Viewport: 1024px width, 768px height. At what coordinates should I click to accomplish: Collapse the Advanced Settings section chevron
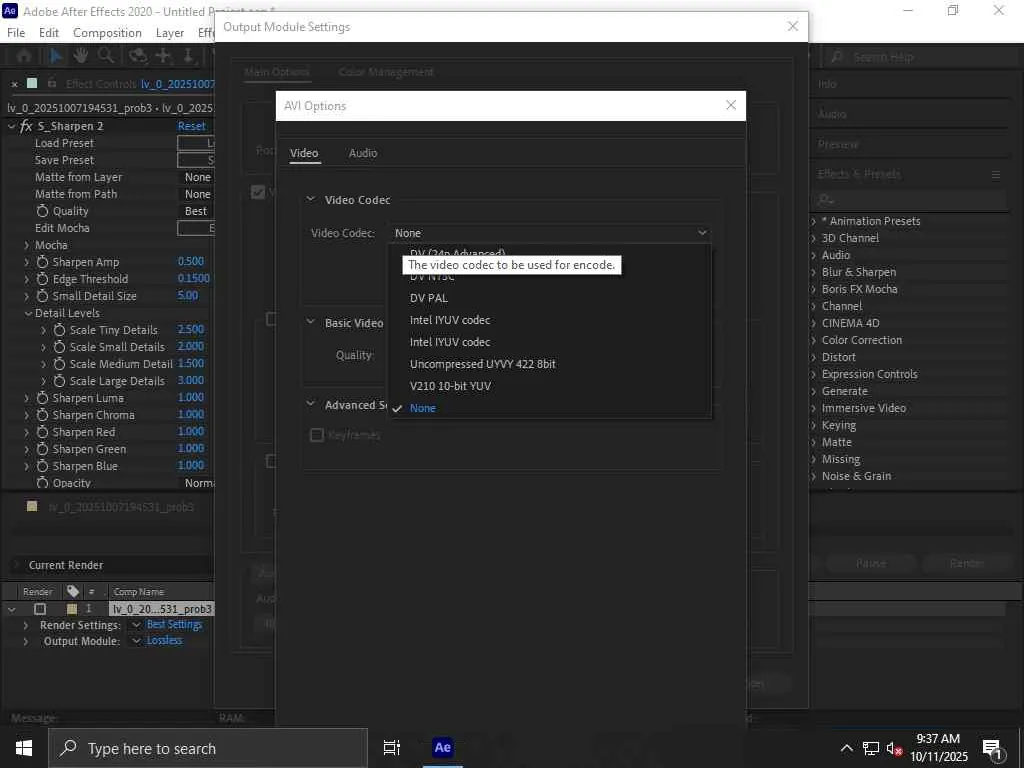311,404
